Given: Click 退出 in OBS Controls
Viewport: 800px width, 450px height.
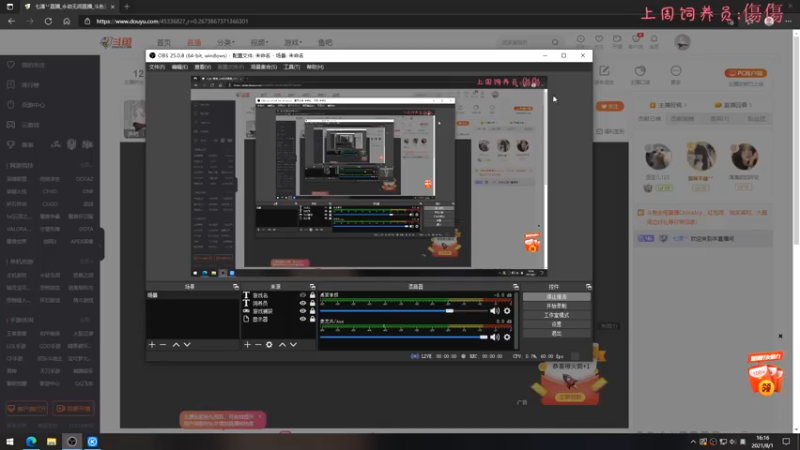Looking at the screenshot, I should pyautogui.click(x=556, y=334).
